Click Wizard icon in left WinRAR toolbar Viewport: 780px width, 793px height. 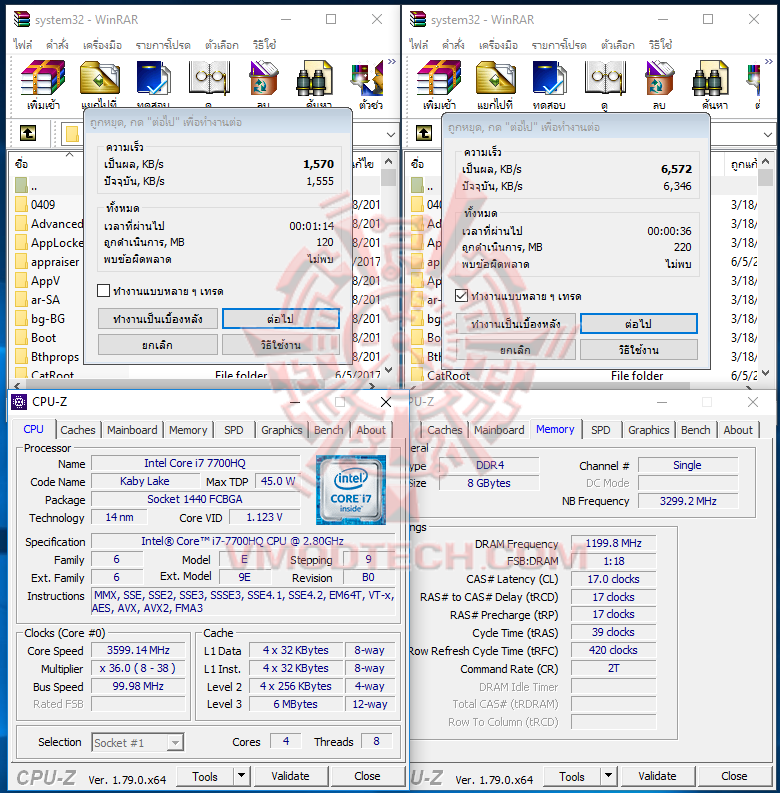point(368,78)
